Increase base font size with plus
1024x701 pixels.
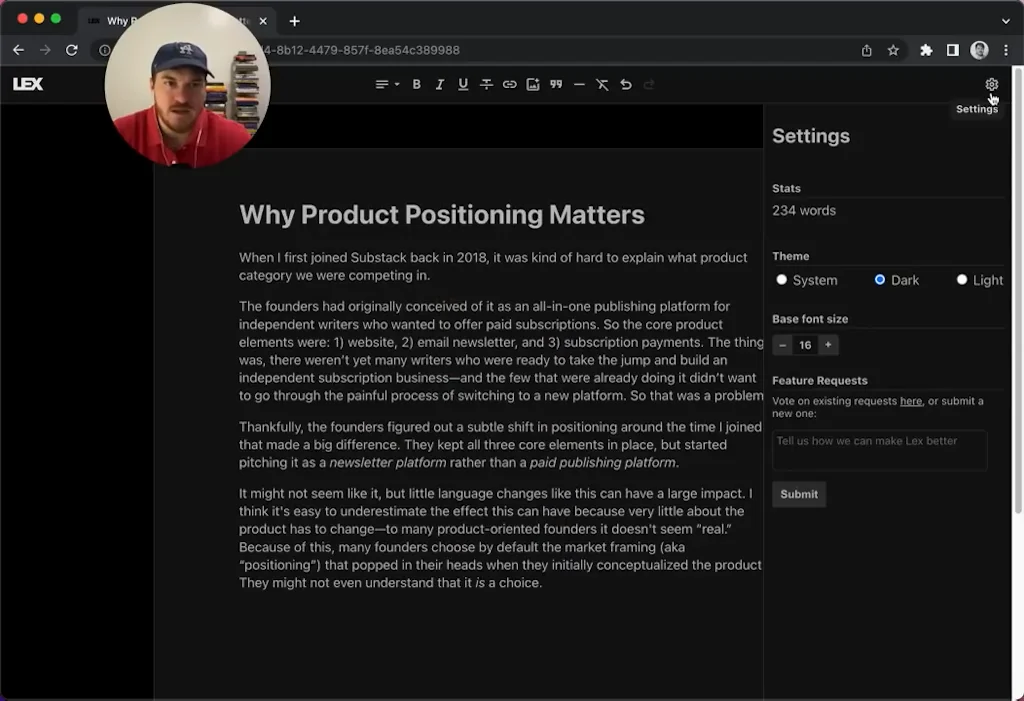click(x=828, y=344)
